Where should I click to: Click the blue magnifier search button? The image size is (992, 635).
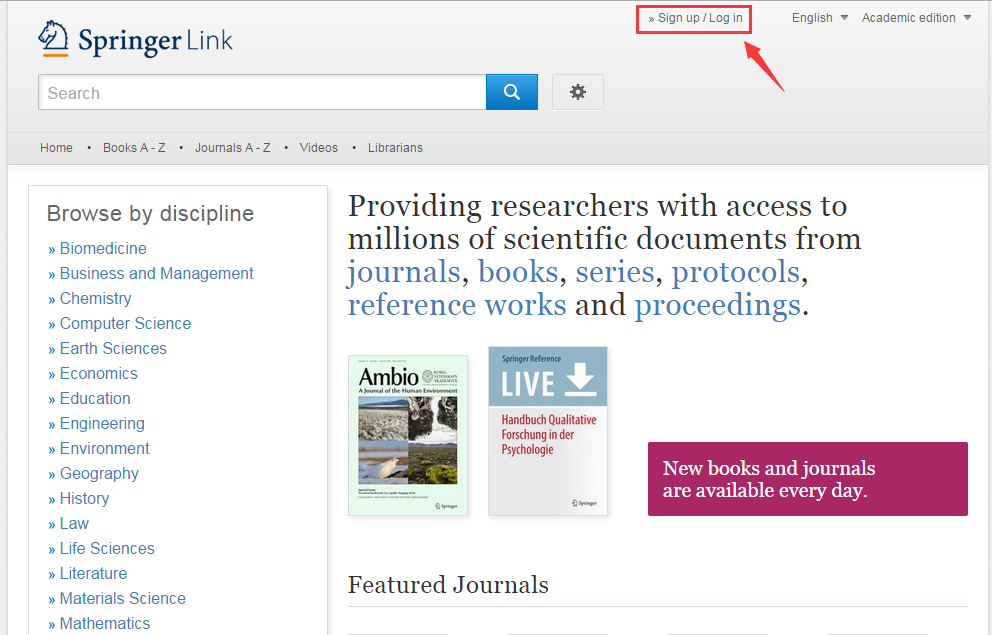click(x=512, y=92)
